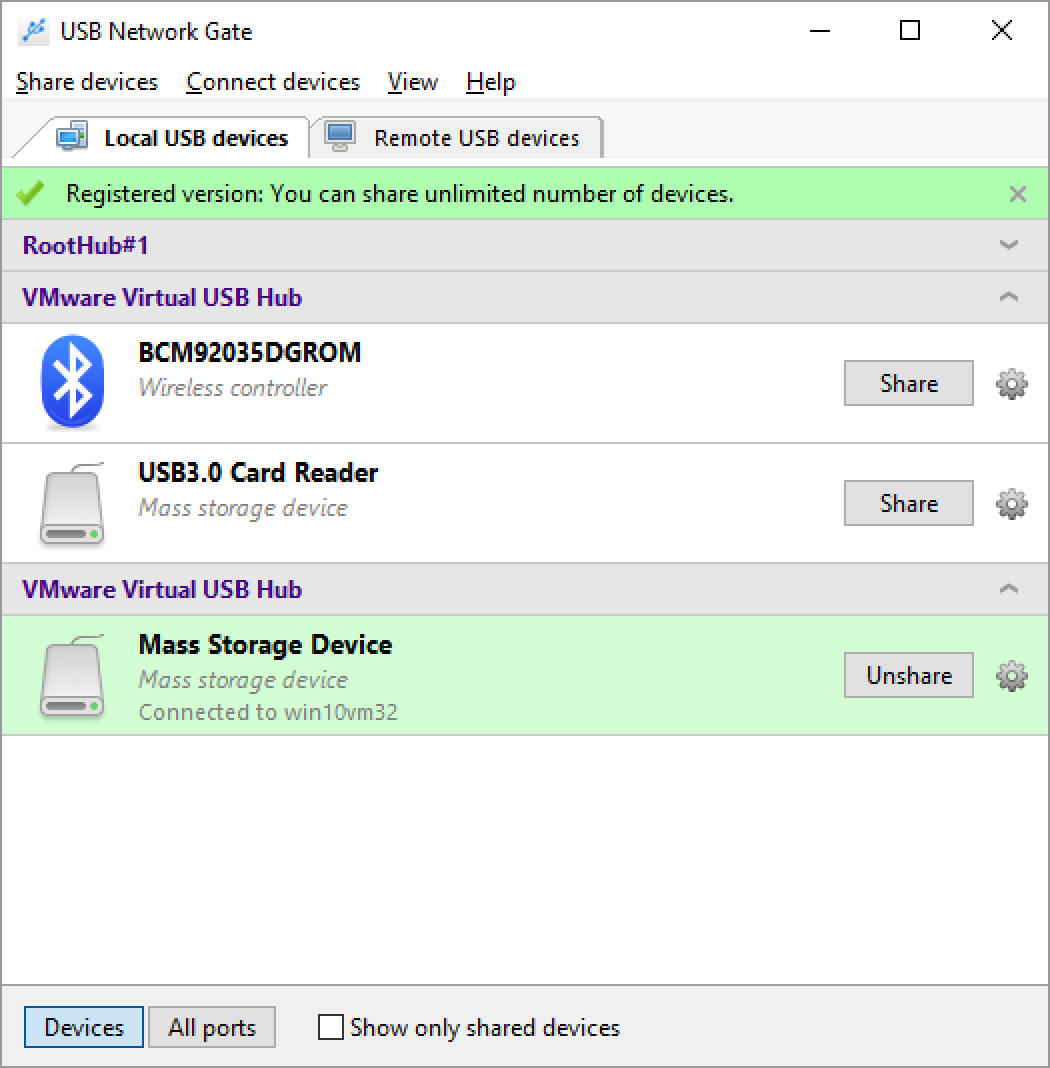Select the Devices view toggle
Image resolution: width=1050 pixels, height=1068 pixels.
tap(83, 1027)
